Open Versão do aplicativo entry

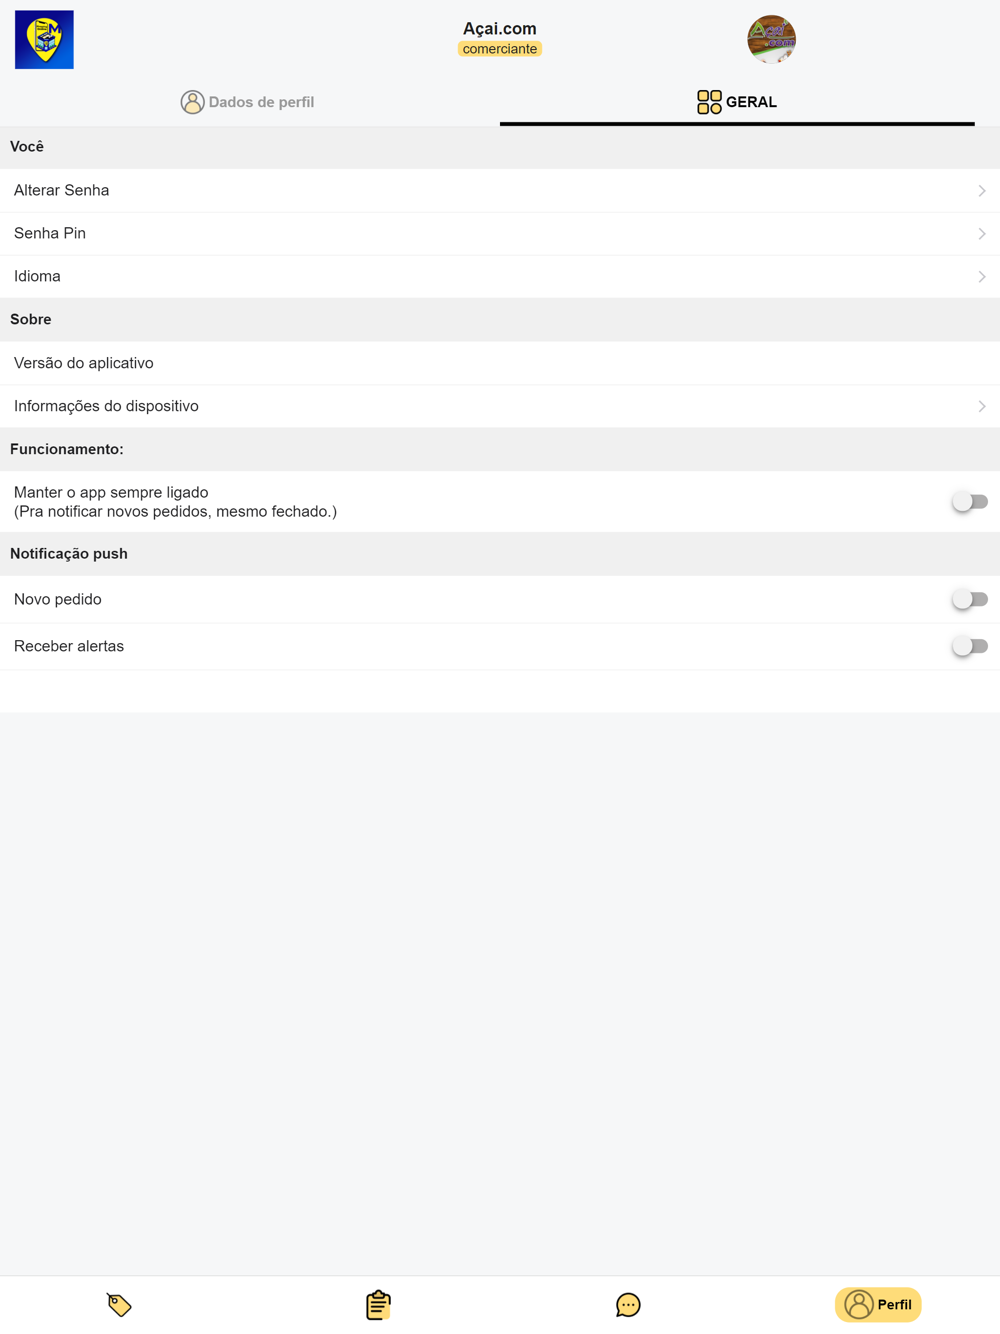pyautogui.click(x=84, y=363)
